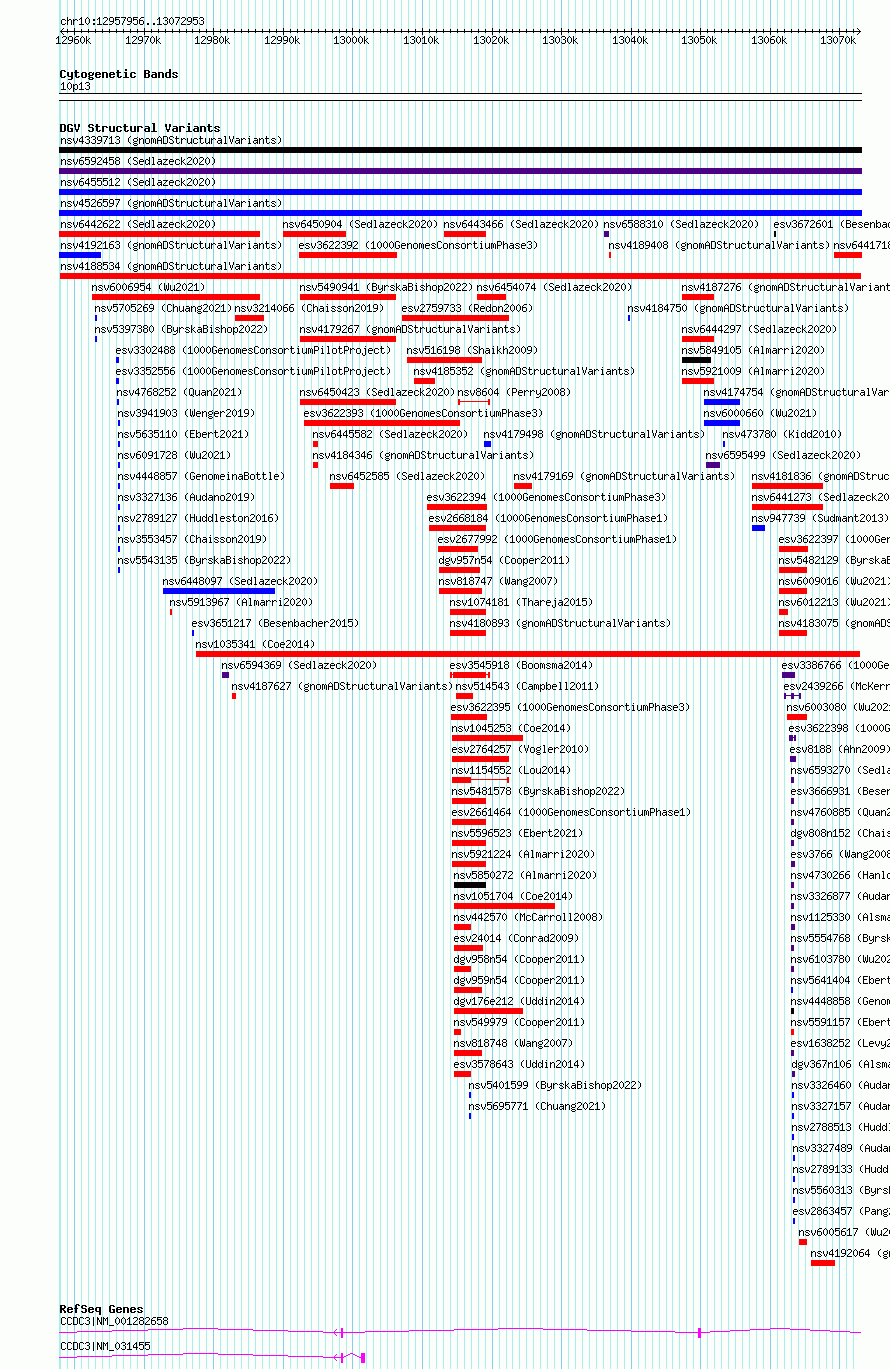Click nsv4189408 (gnomADStructuralVariants) label
The height and width of the screenshot is (1369, 890).
(719, 245)
